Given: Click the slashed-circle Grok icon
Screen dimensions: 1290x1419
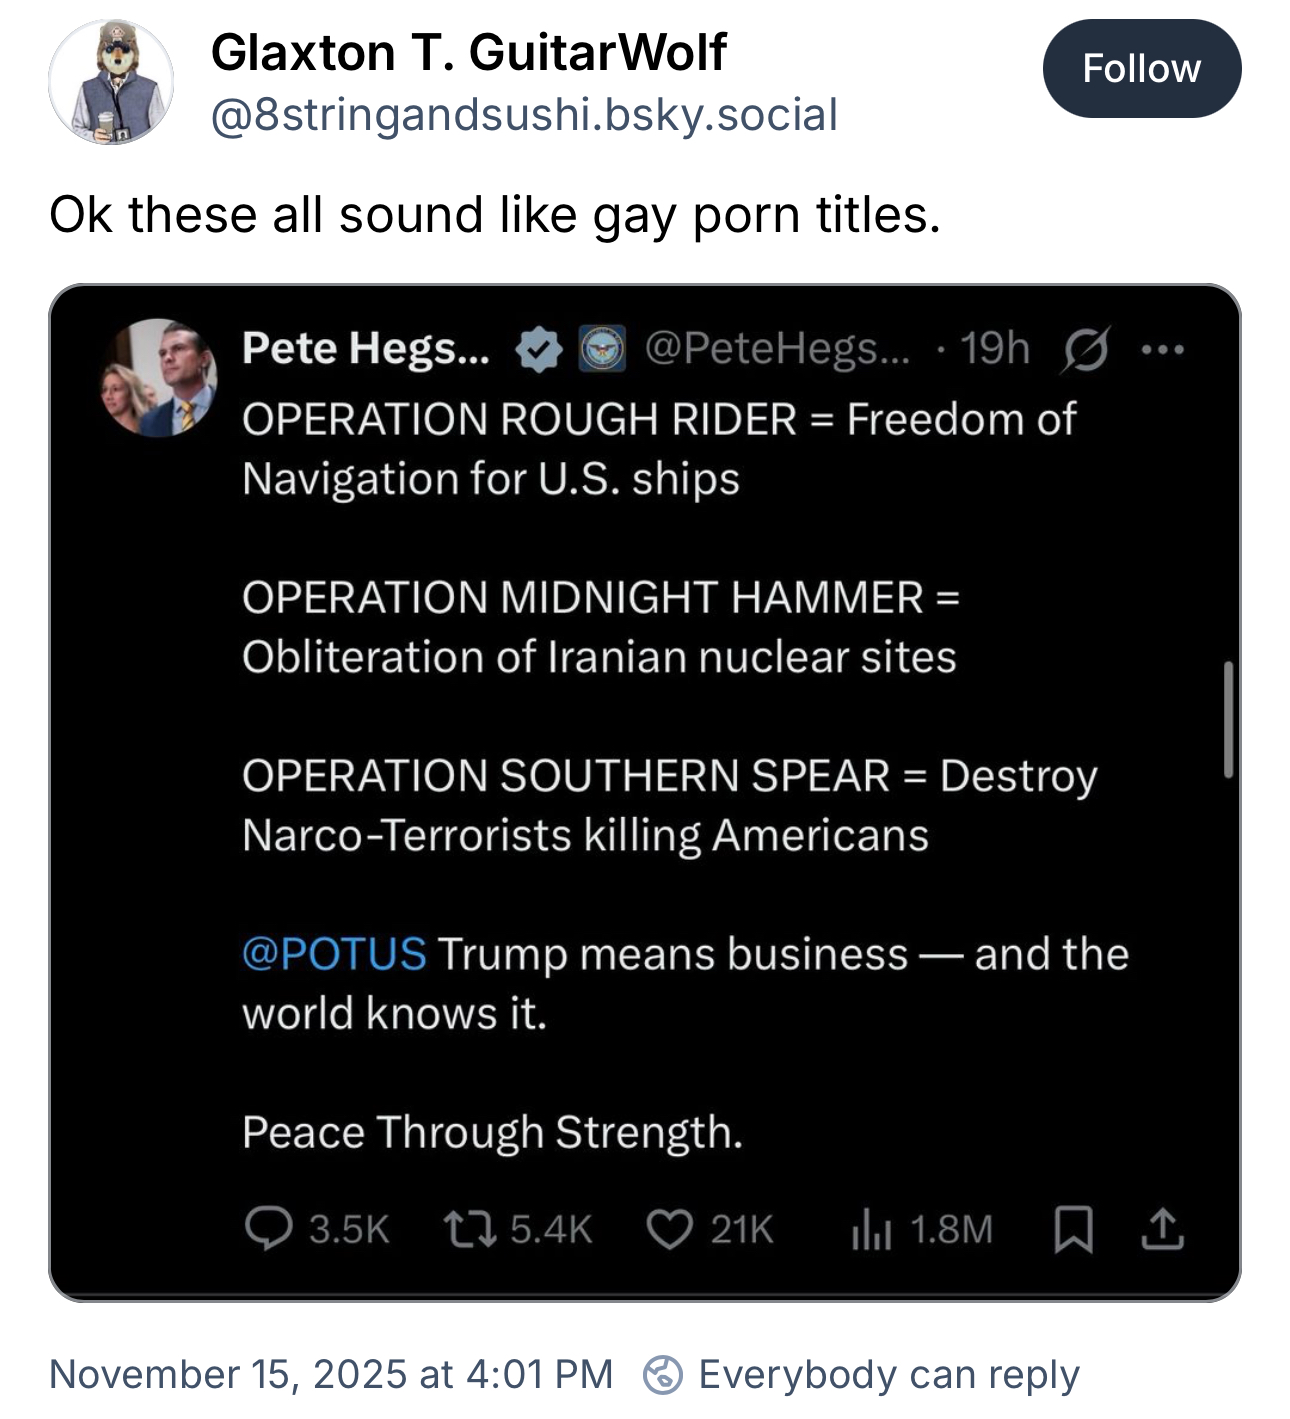Looking at the screenshot, I should point(1085,350).
